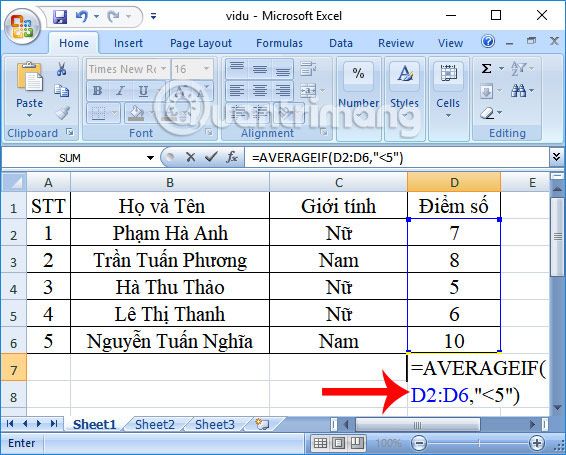Expand the formula bar

click(556, 157)
